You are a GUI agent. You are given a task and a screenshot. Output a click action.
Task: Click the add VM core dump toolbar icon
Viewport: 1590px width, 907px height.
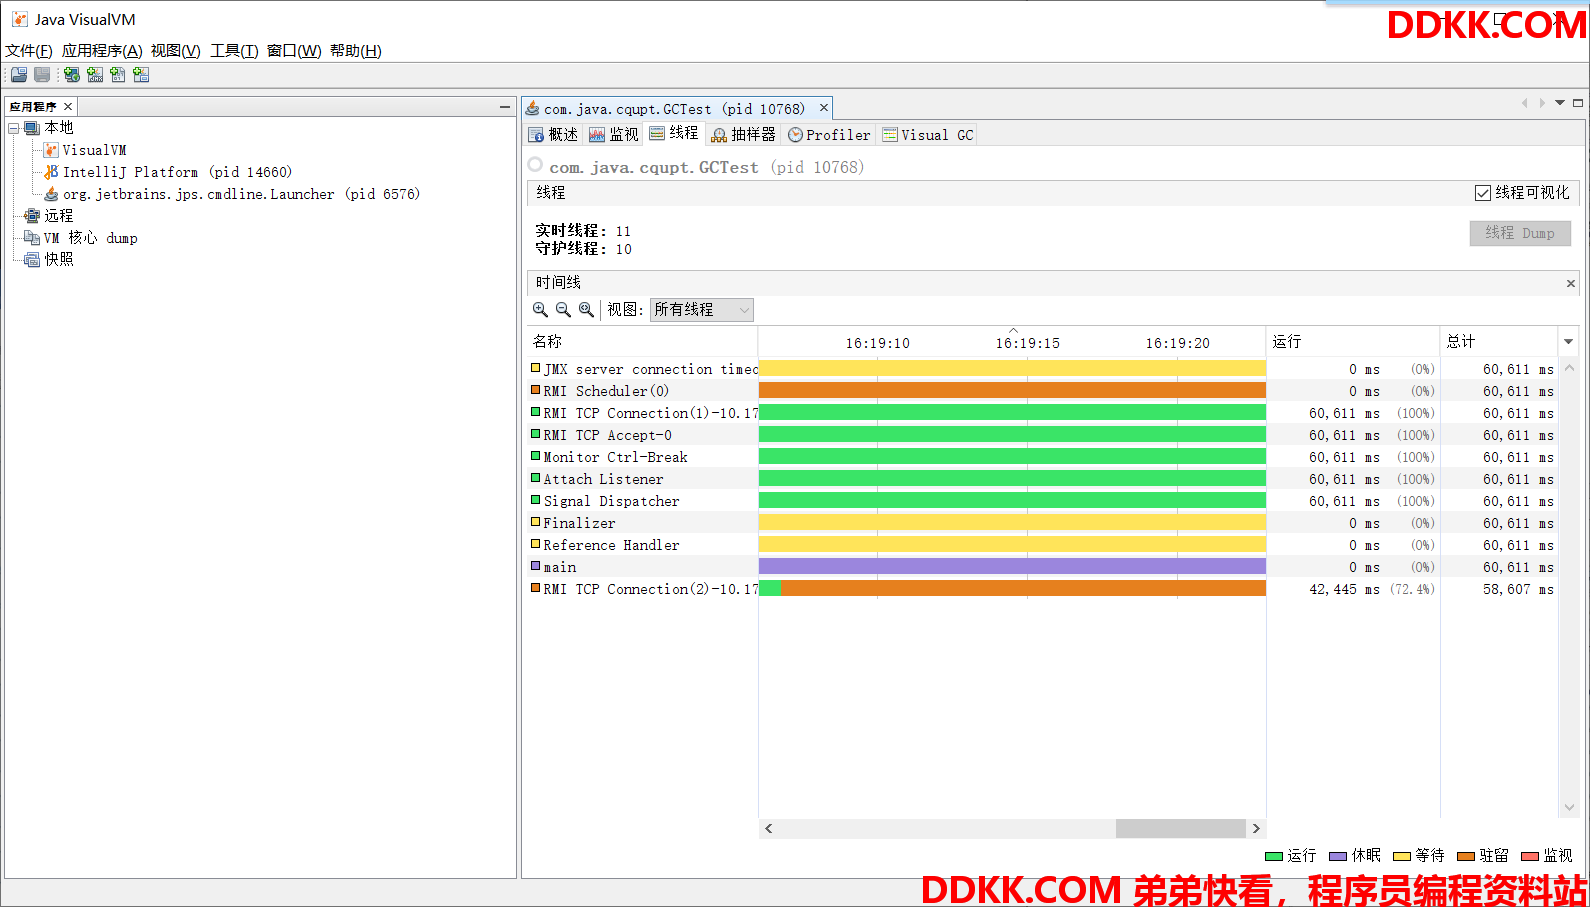118,75
